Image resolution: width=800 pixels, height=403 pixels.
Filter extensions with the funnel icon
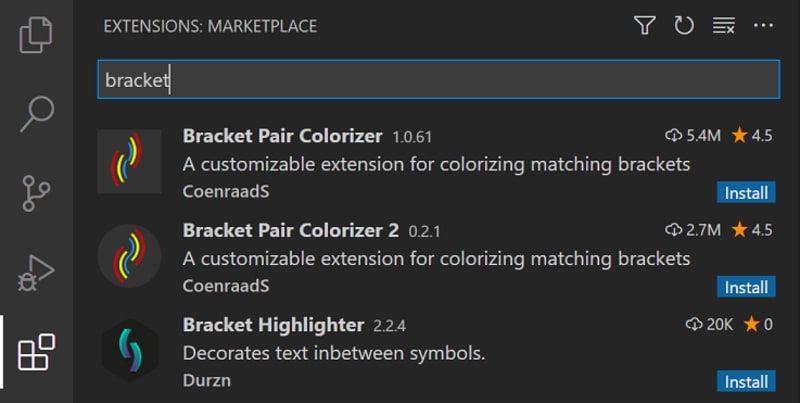tap(644, 25)
